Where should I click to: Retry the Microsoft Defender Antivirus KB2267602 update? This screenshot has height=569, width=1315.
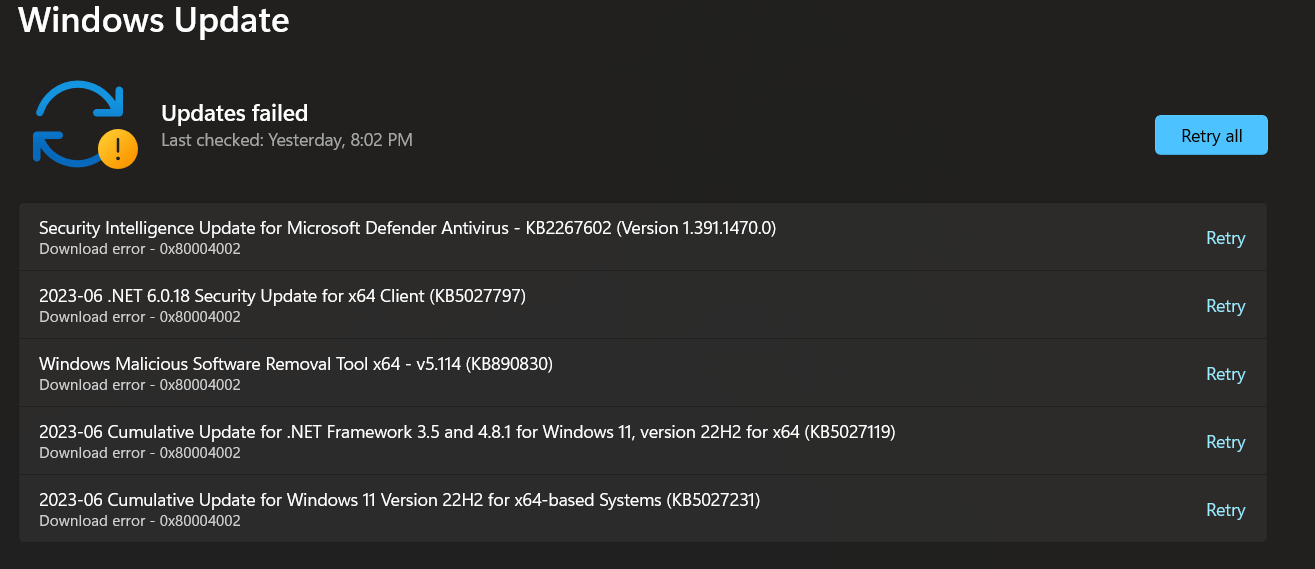(x=1225, y=238)
